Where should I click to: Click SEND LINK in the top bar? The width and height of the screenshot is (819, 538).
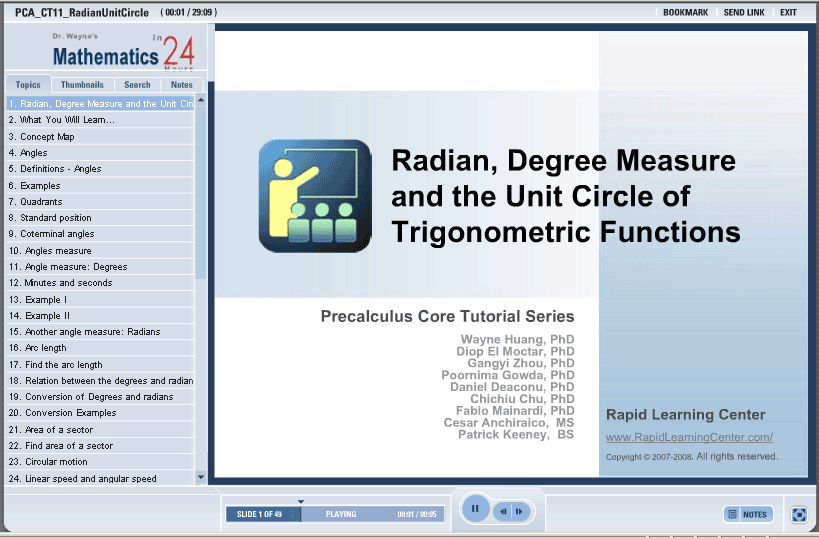(744, 13)
